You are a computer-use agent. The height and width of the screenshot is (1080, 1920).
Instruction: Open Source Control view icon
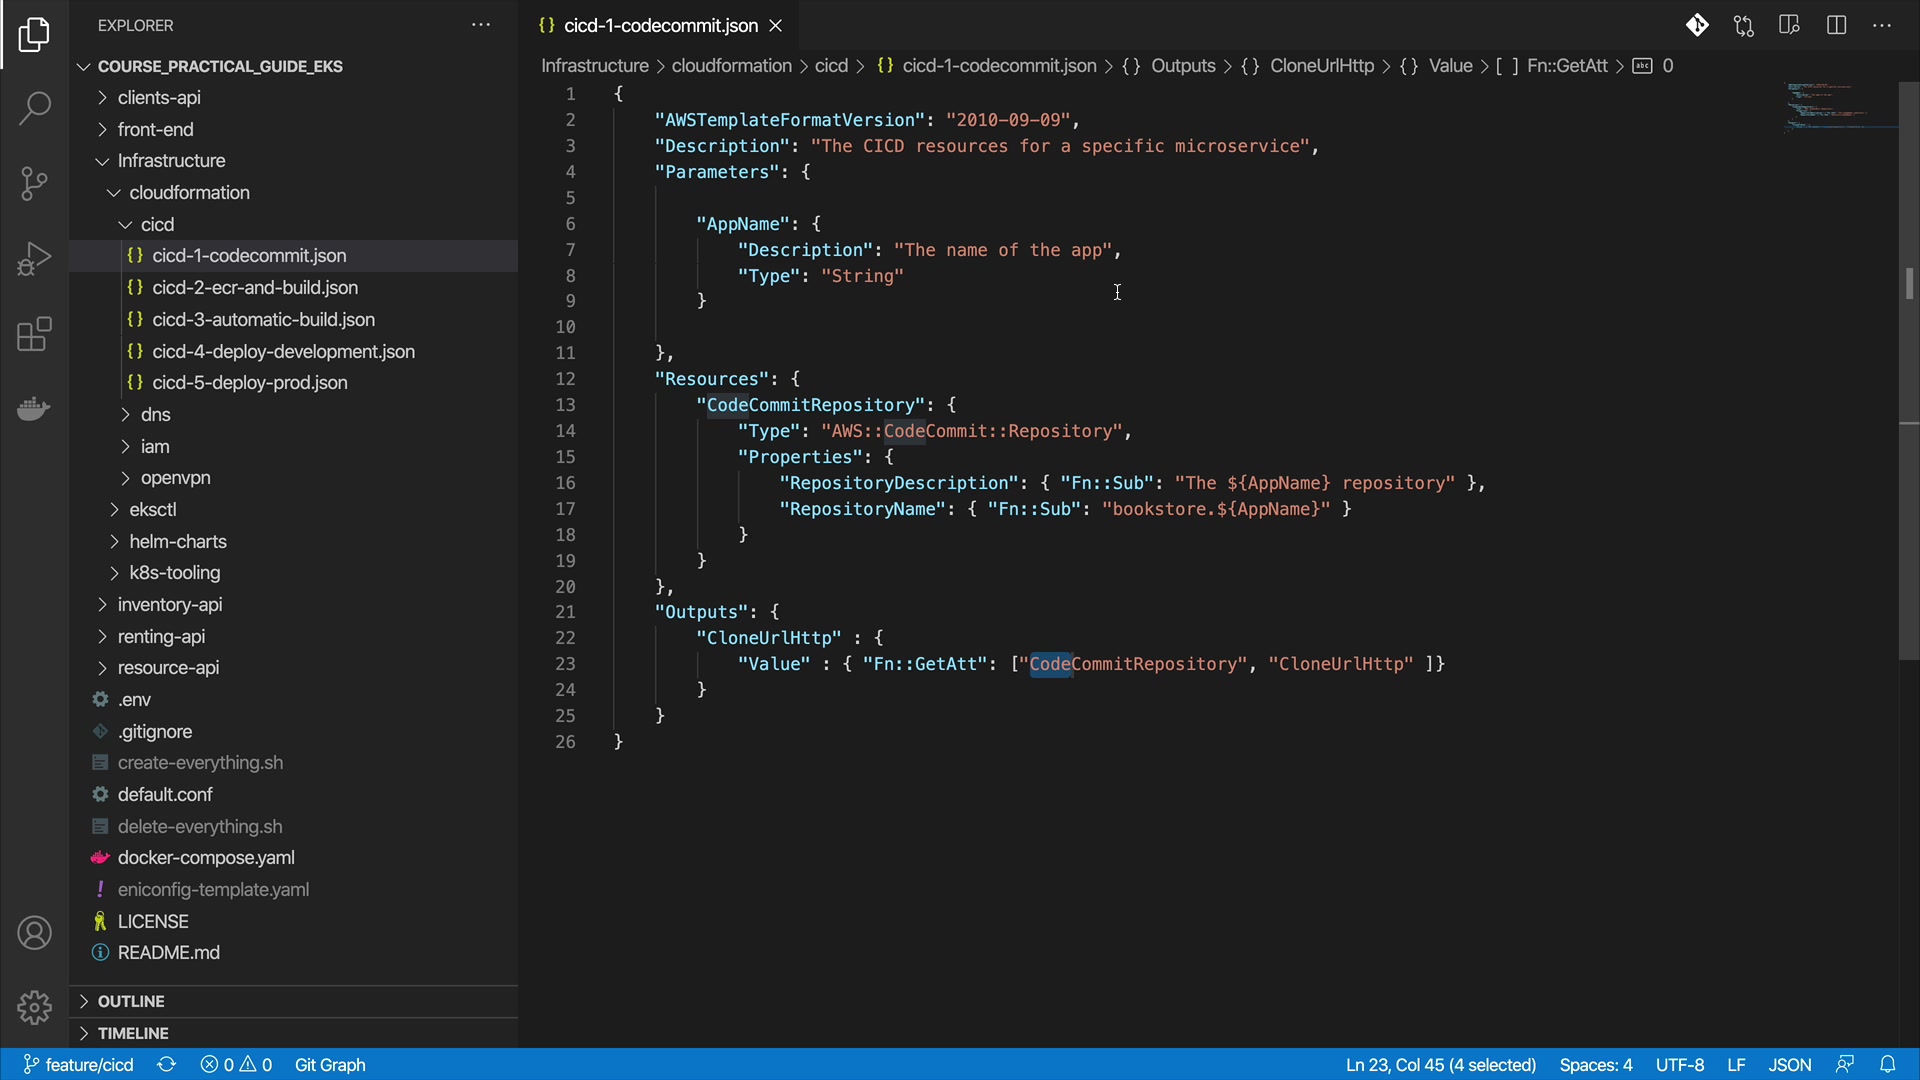pyautogui.click(x=34, y=183)
